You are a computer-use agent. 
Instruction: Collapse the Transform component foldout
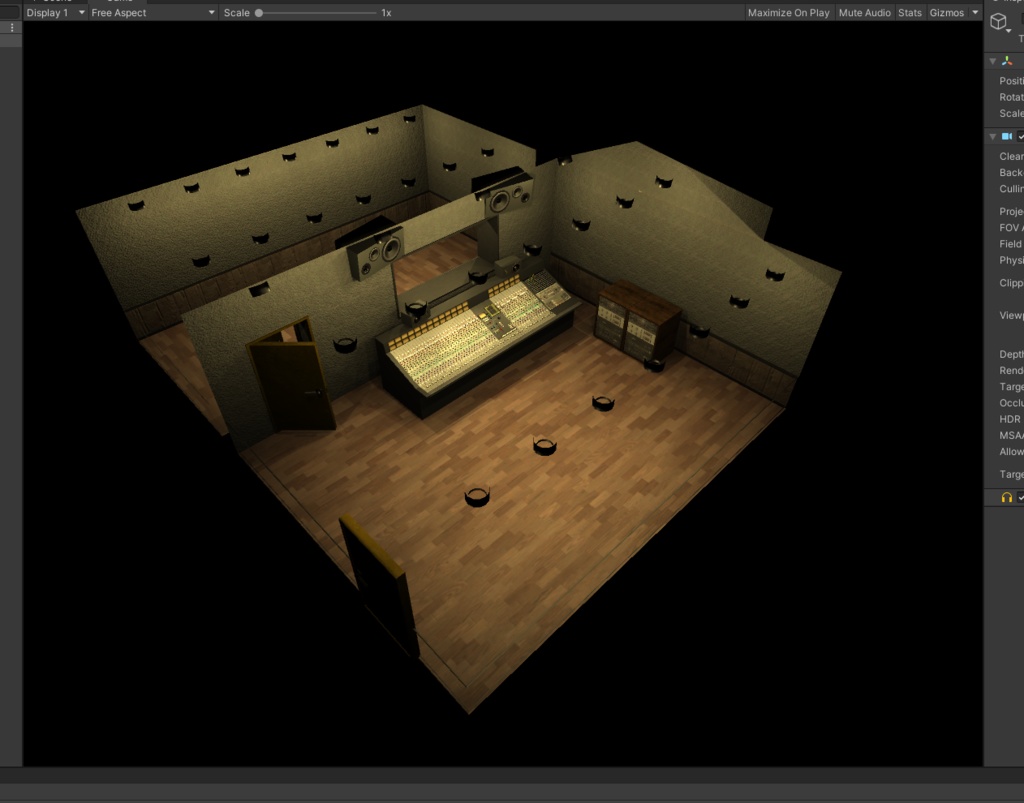993,61
